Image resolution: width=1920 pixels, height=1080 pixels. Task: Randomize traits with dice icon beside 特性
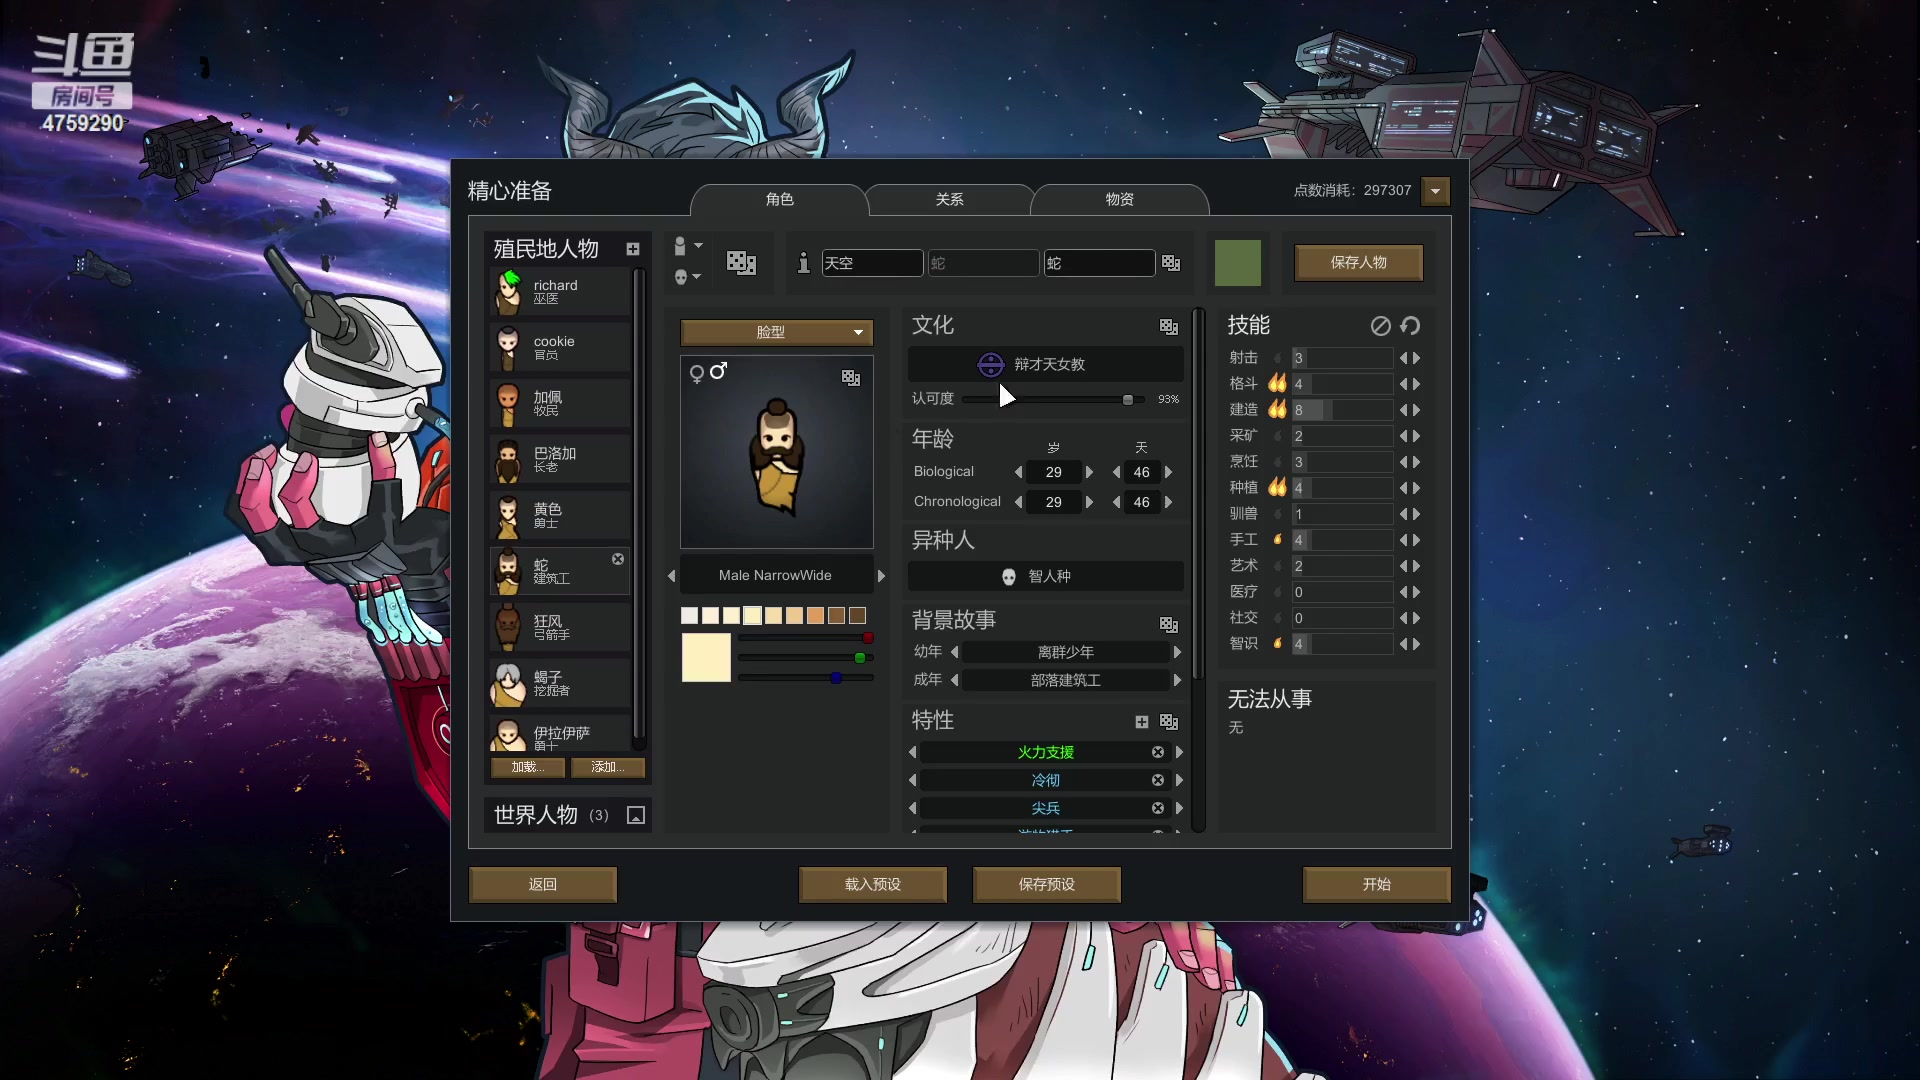point(1169,721)
